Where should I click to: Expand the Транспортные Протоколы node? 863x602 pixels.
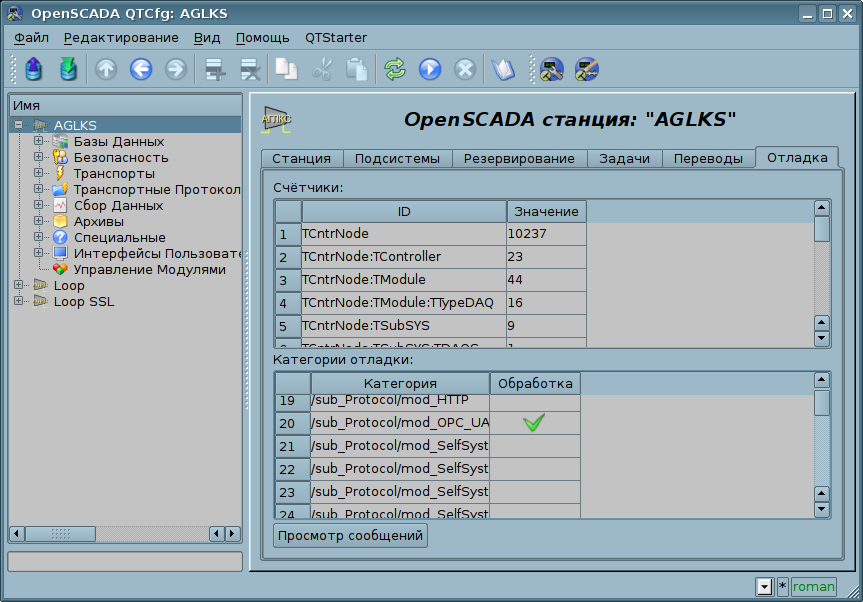click(x=38, y=189)
